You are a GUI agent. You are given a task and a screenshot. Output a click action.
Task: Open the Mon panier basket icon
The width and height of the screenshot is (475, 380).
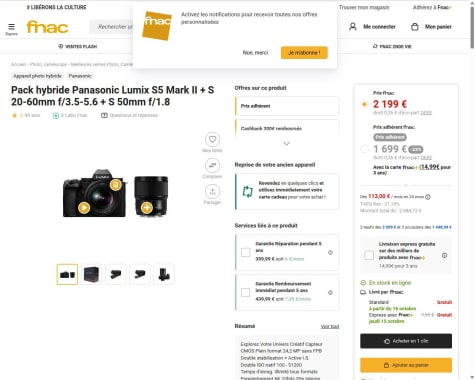[x=415, y=27]
